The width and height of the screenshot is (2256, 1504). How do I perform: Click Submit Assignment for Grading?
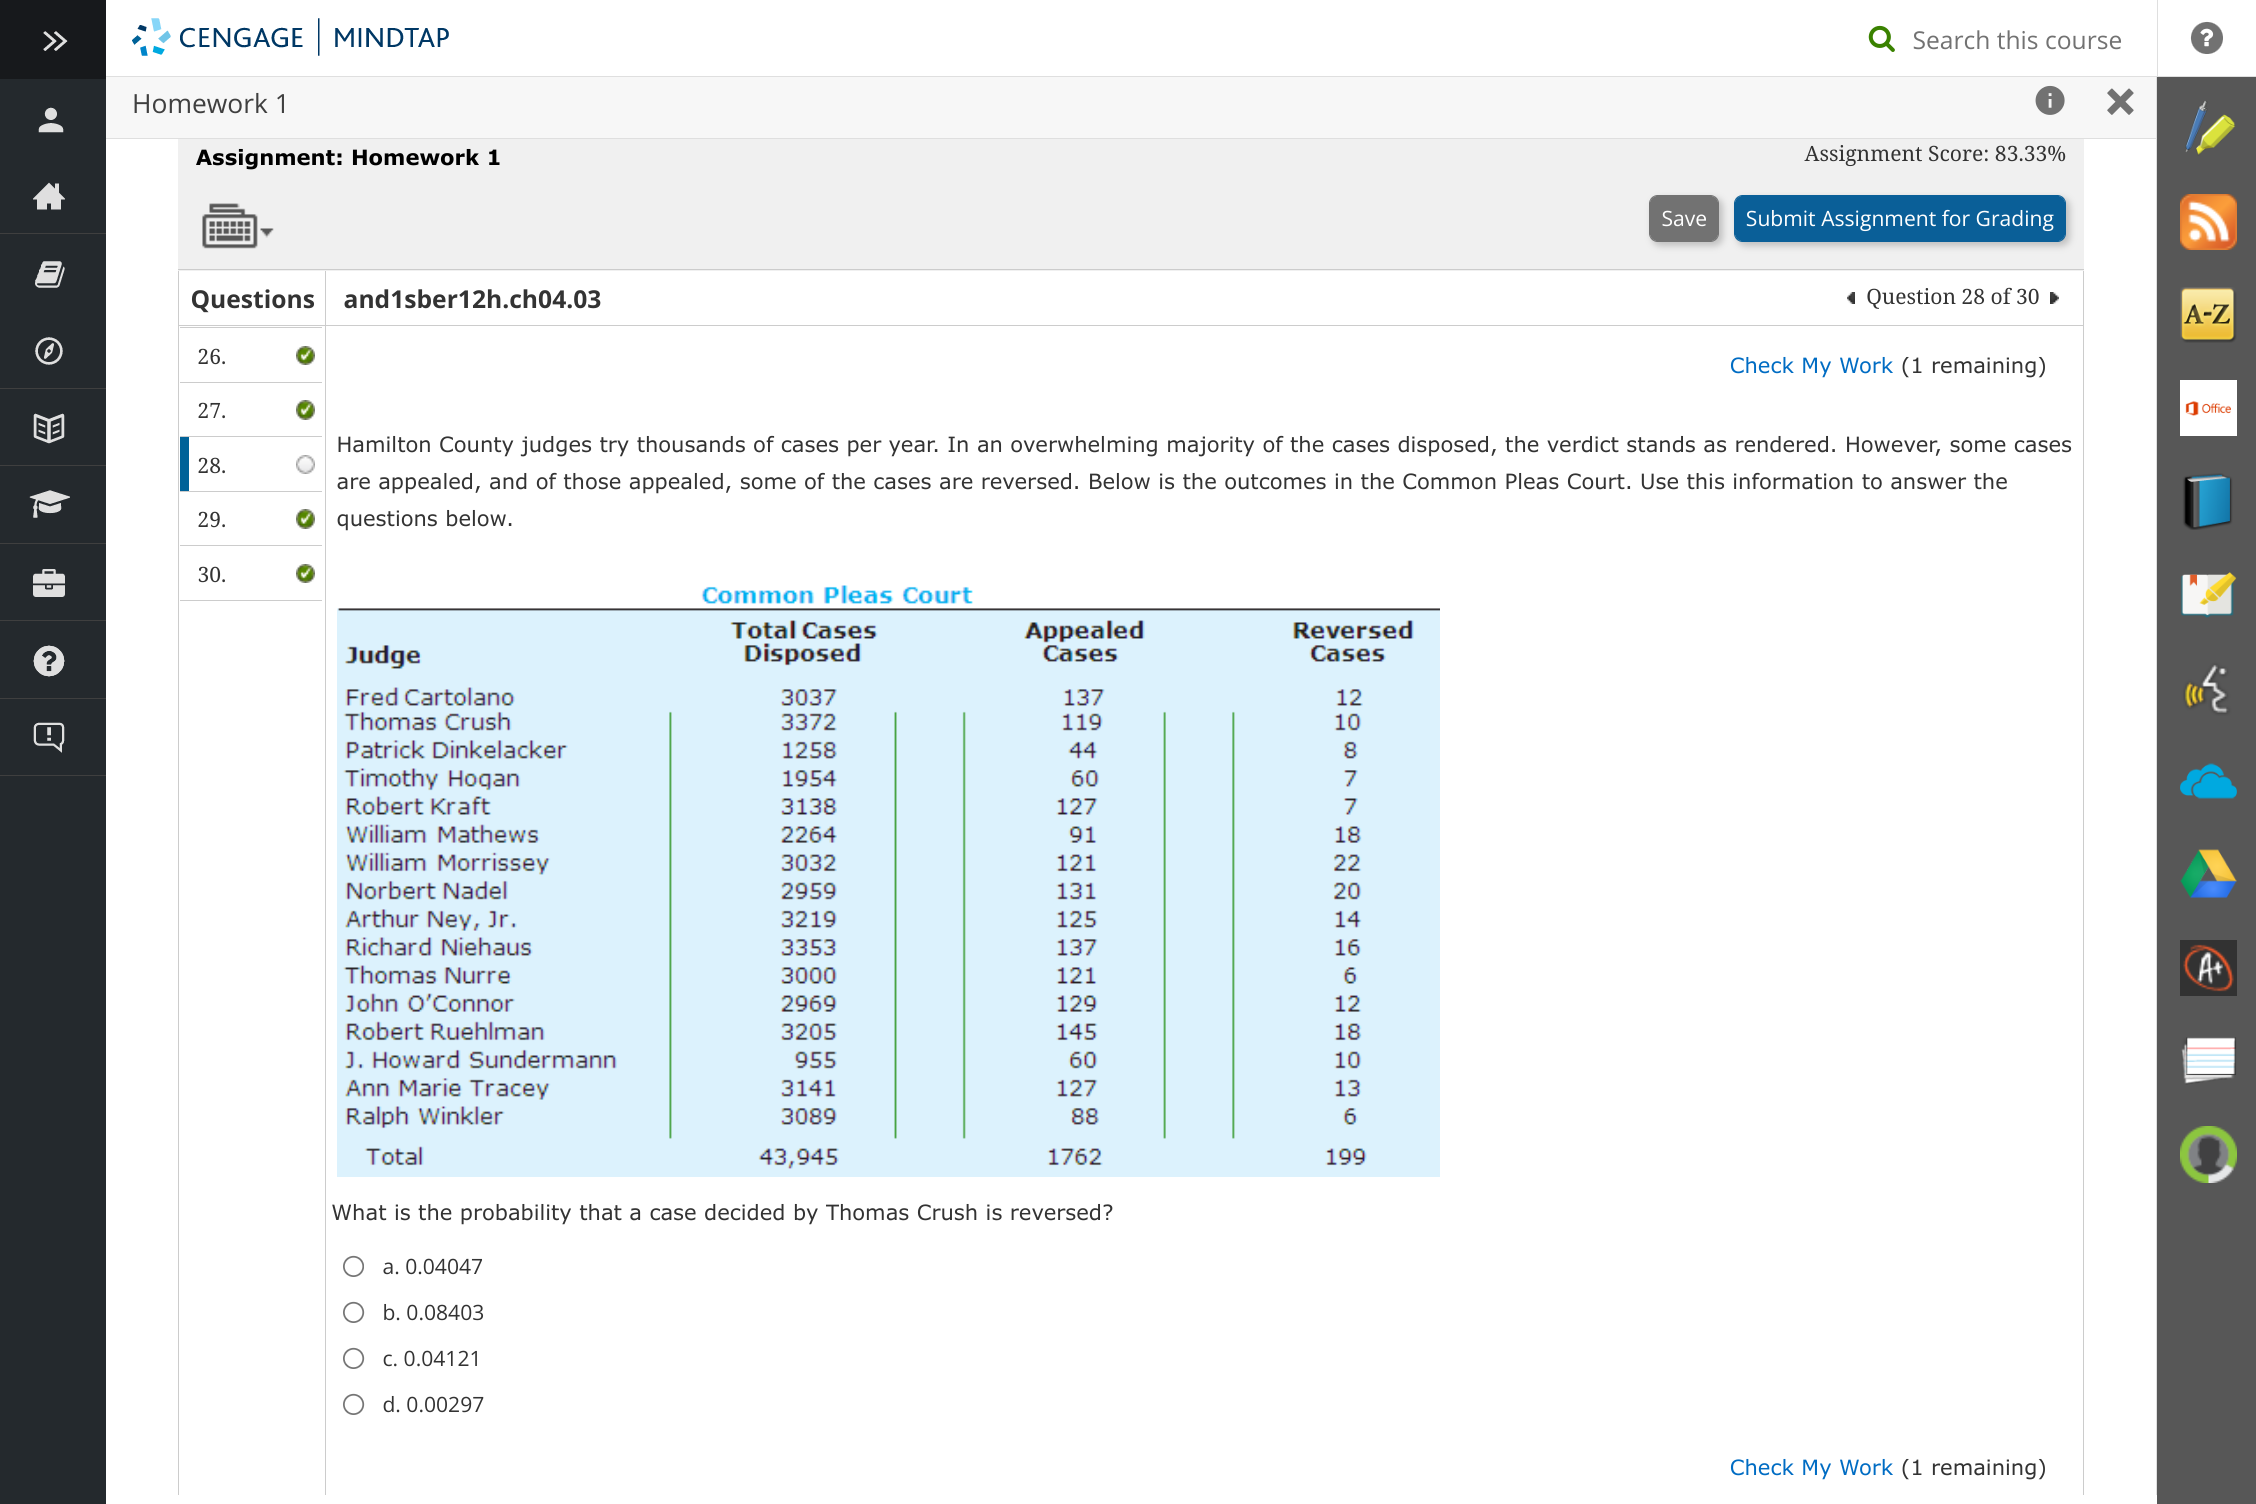[1899, 218]
